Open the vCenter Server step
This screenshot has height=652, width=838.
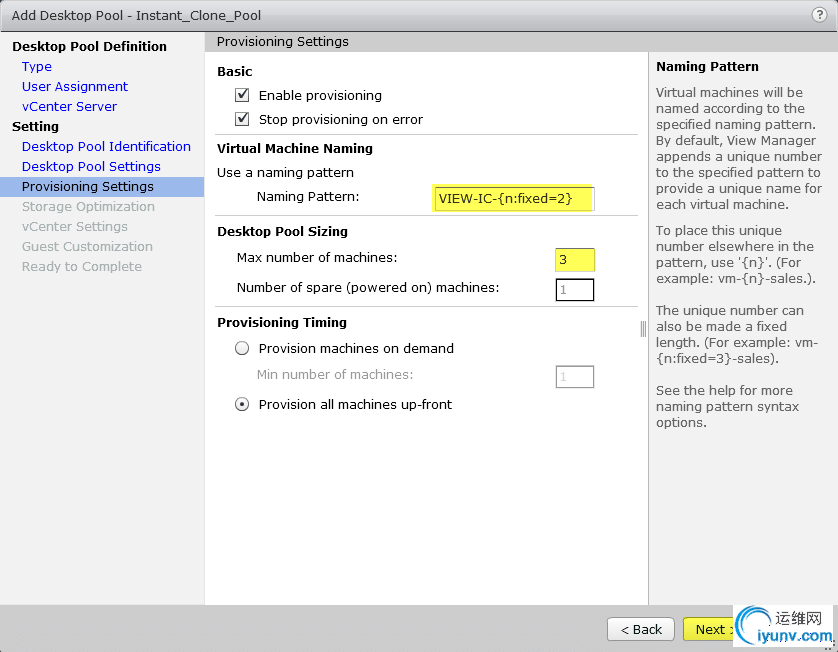pos(69,106)
